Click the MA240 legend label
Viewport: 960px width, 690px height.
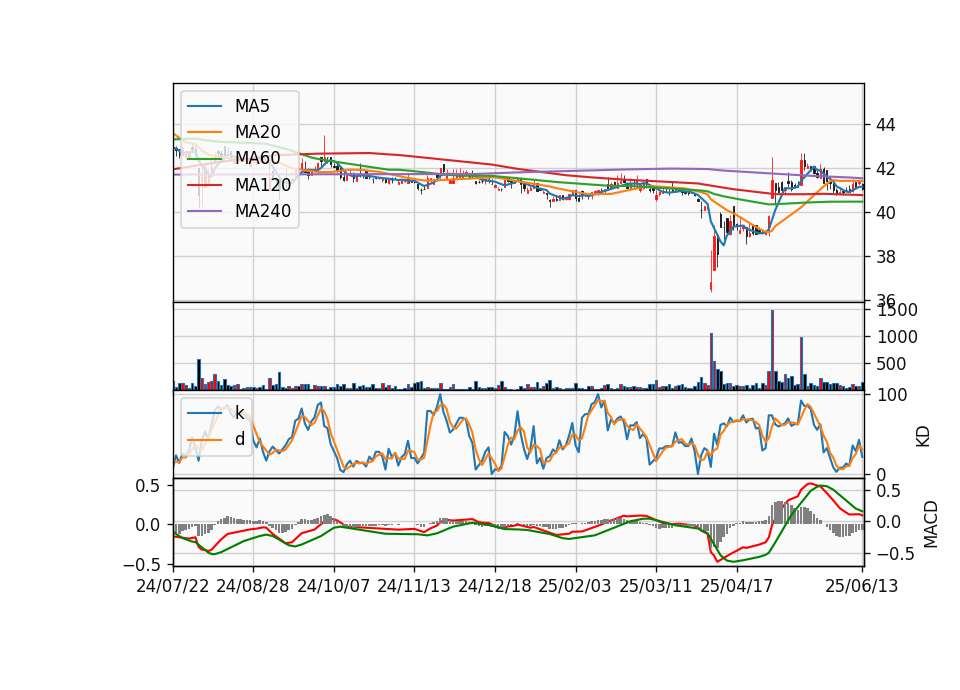tap(263, 211)
